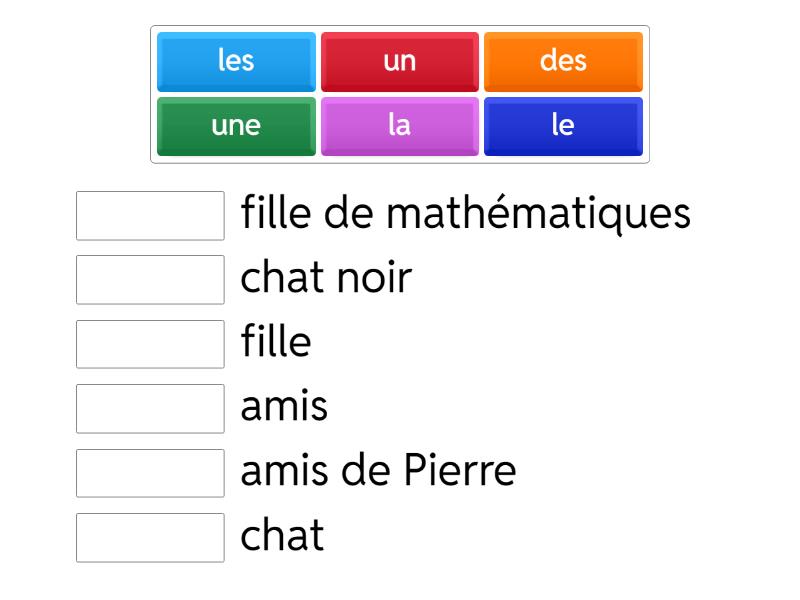Click the only green tile in the word bank
Screen dimensions: 800x600
[236, 126]
